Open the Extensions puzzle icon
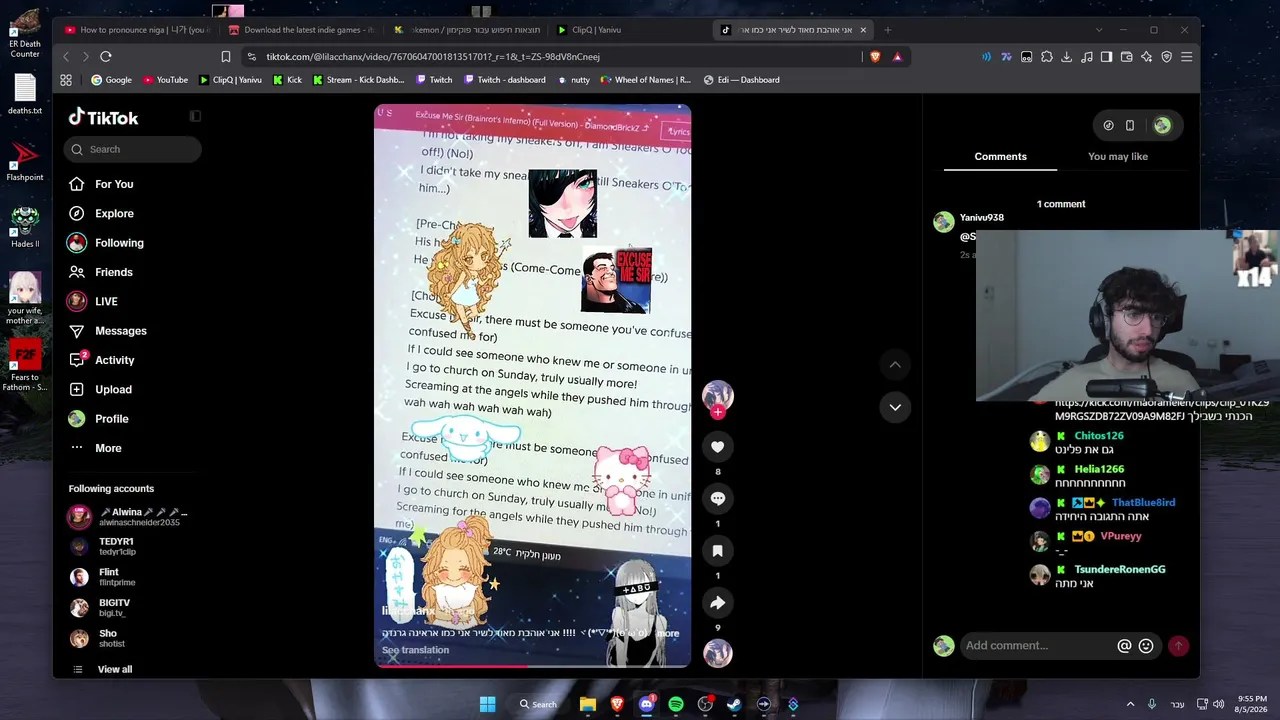 [x=1047, y=57]
